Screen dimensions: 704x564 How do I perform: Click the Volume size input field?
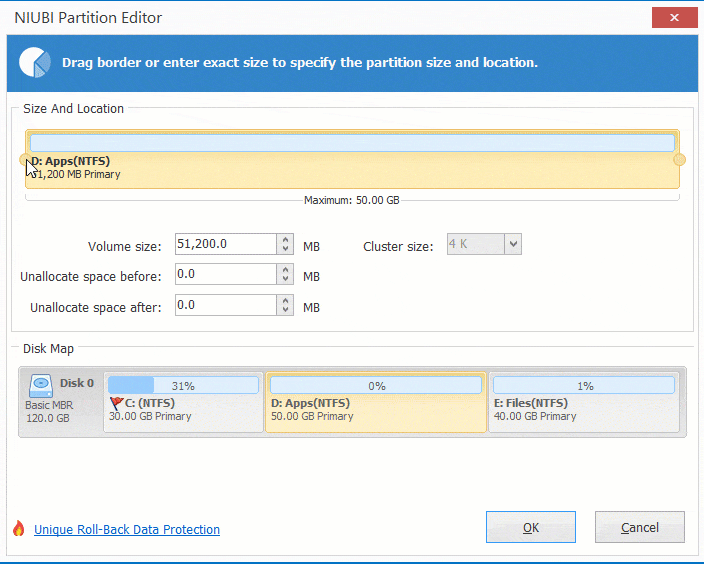(x=226, y=244)
